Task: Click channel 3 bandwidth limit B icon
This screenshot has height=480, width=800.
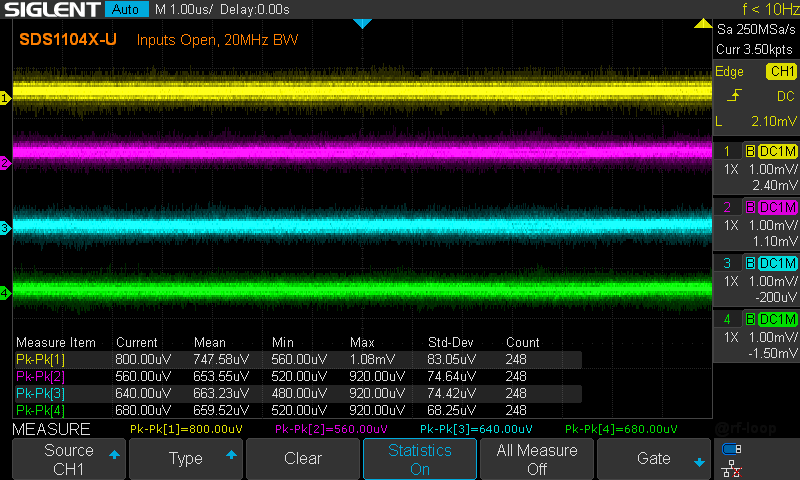Action: [750, 264]
